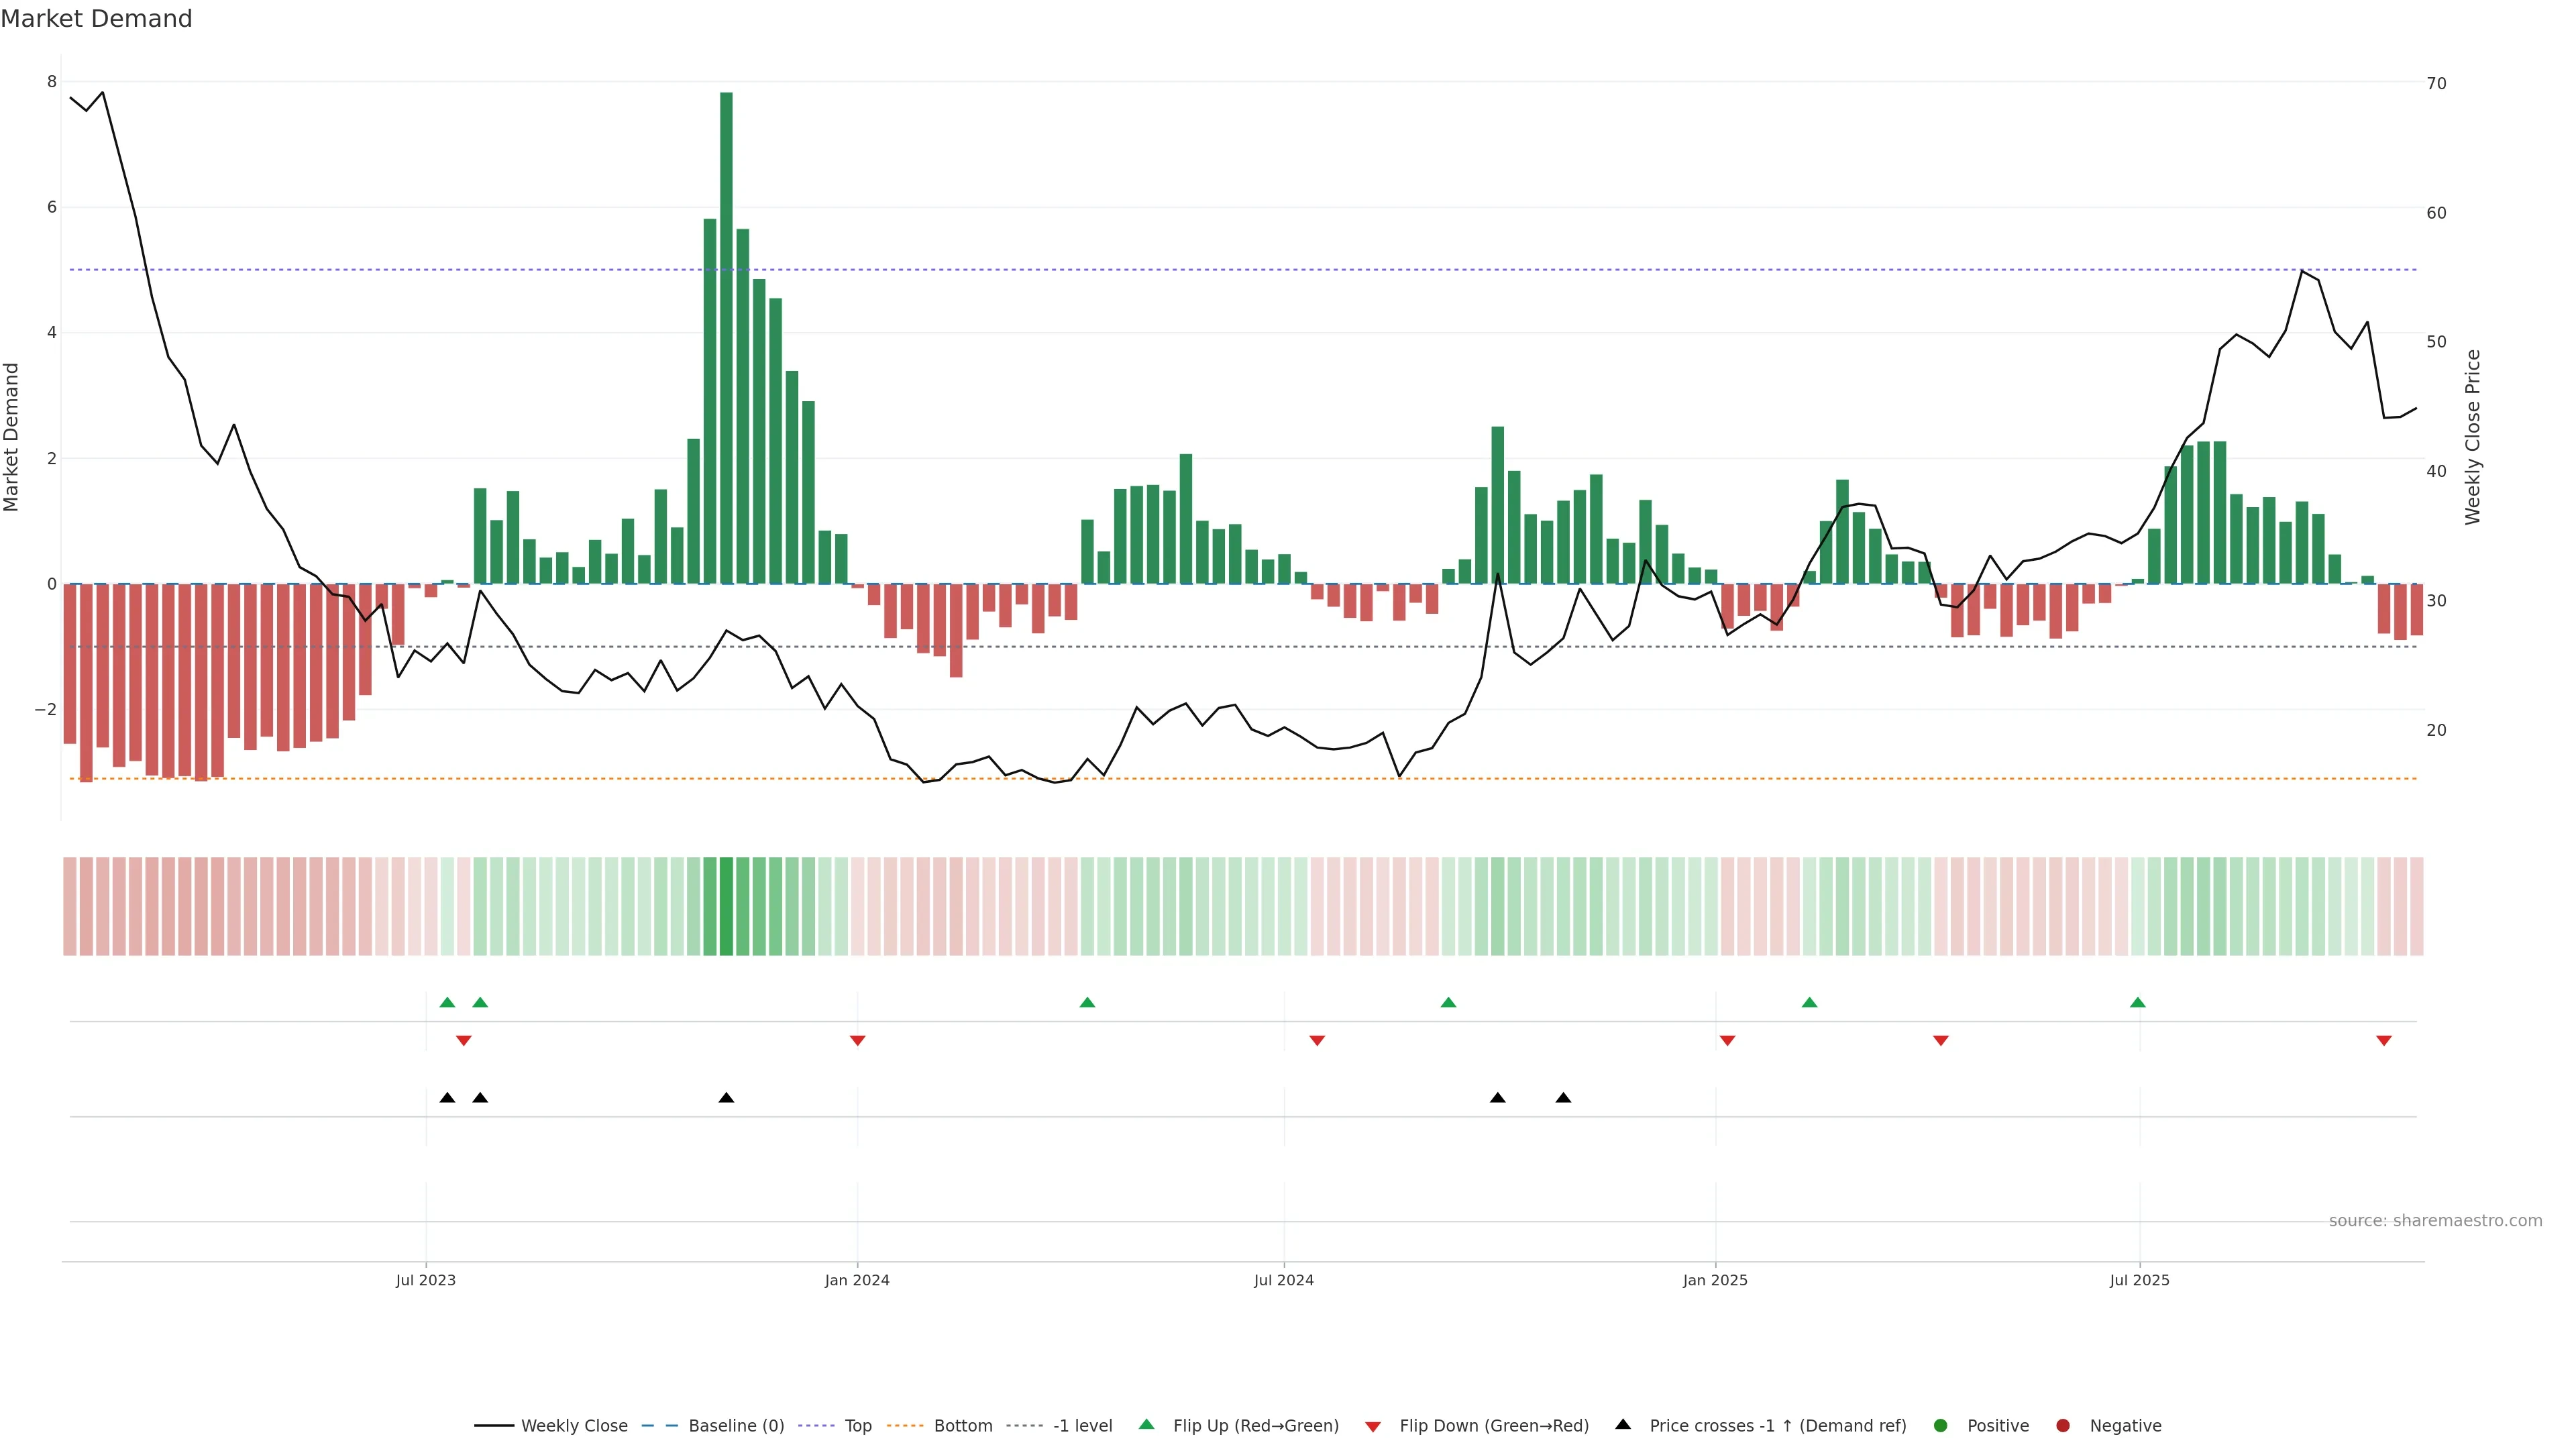Click the Weekly Close Price axis title
The height and width of the screenshot is (1449, 2576).
(2472, 437)
